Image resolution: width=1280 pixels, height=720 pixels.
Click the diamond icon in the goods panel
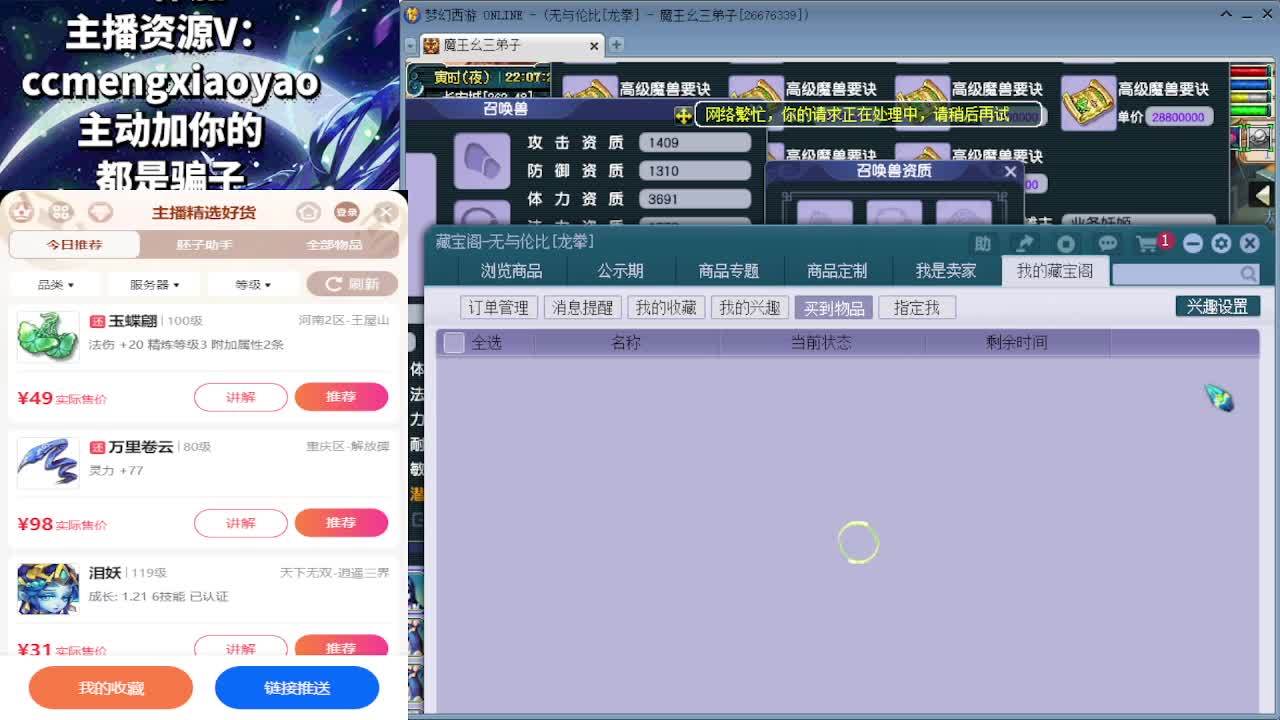click(100, 212)
